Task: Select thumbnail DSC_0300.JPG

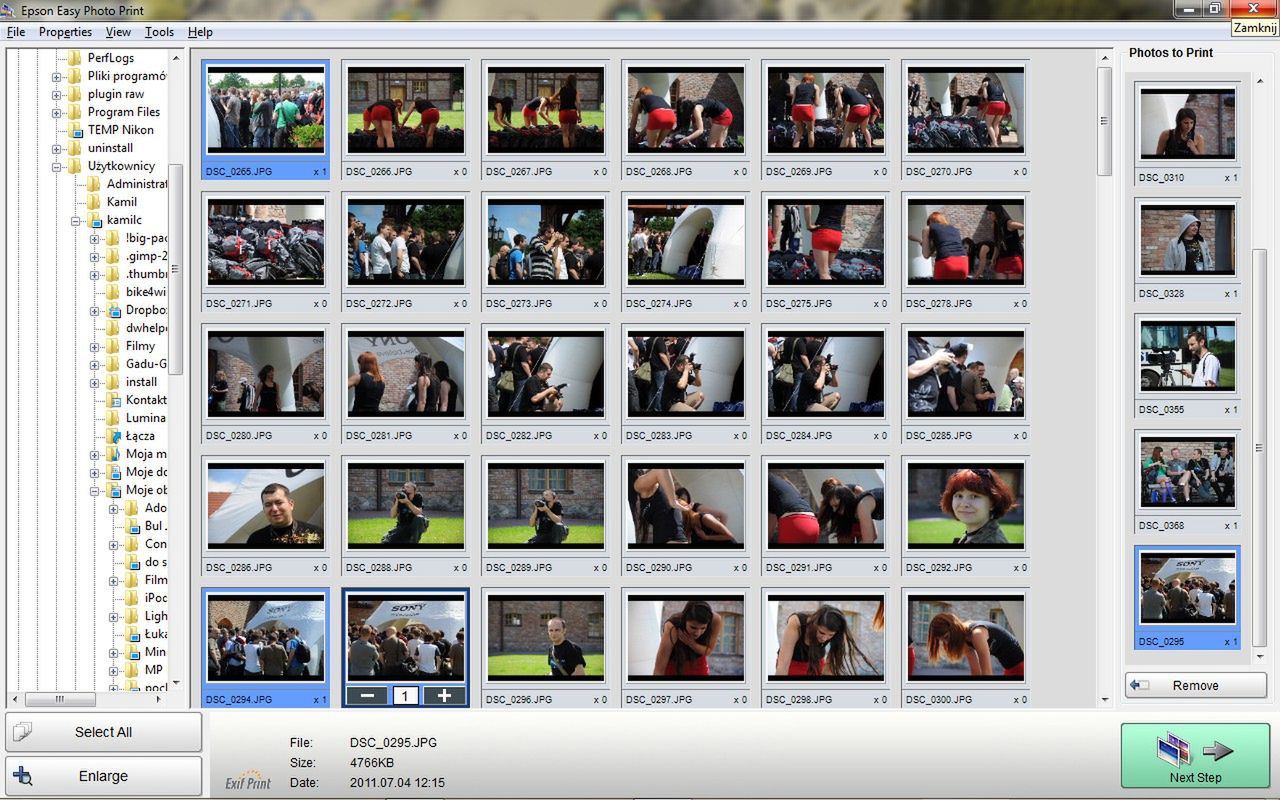Action: point(965,648)
